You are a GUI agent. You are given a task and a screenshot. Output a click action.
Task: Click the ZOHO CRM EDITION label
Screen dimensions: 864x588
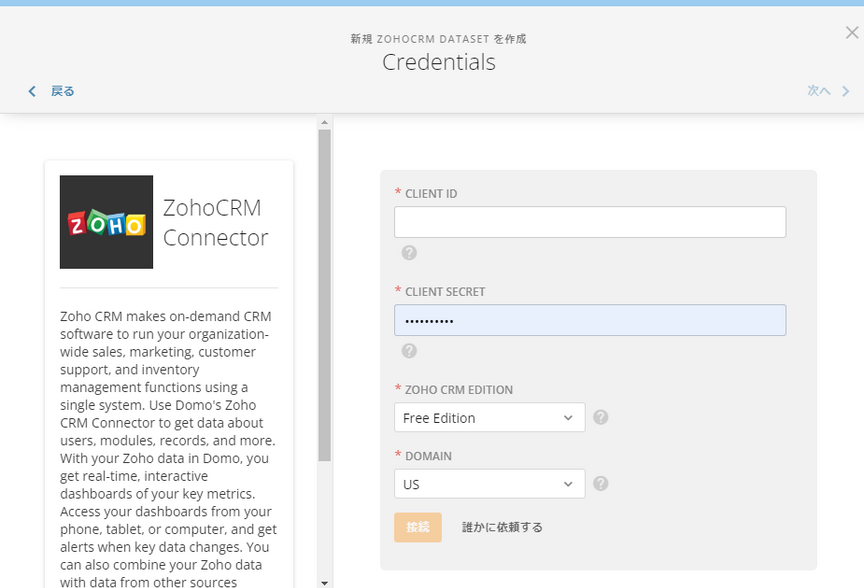coord(459,390)
